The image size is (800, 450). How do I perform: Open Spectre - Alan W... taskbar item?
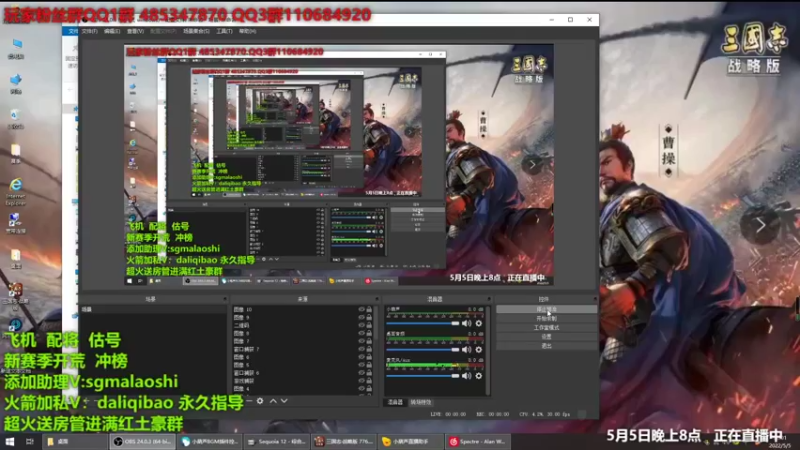[x=478, y=441]
